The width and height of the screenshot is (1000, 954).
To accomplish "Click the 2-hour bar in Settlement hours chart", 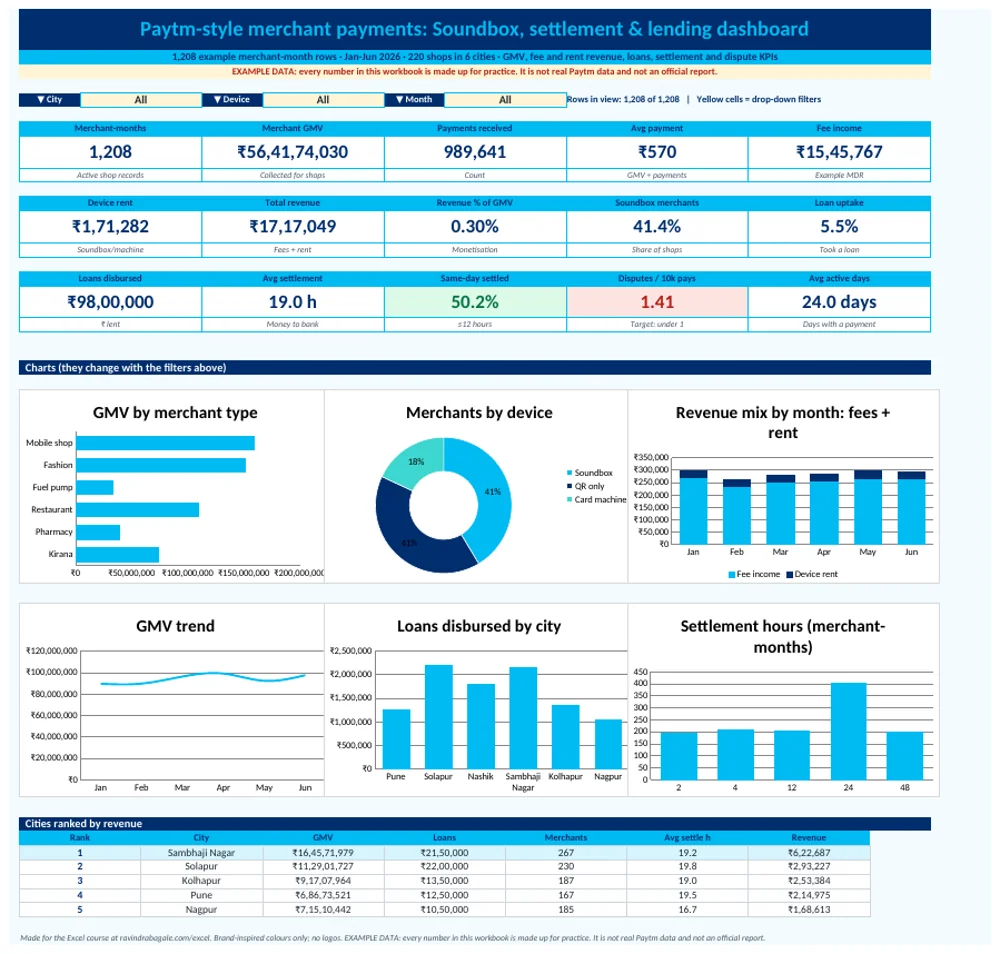I will [679, 756].
